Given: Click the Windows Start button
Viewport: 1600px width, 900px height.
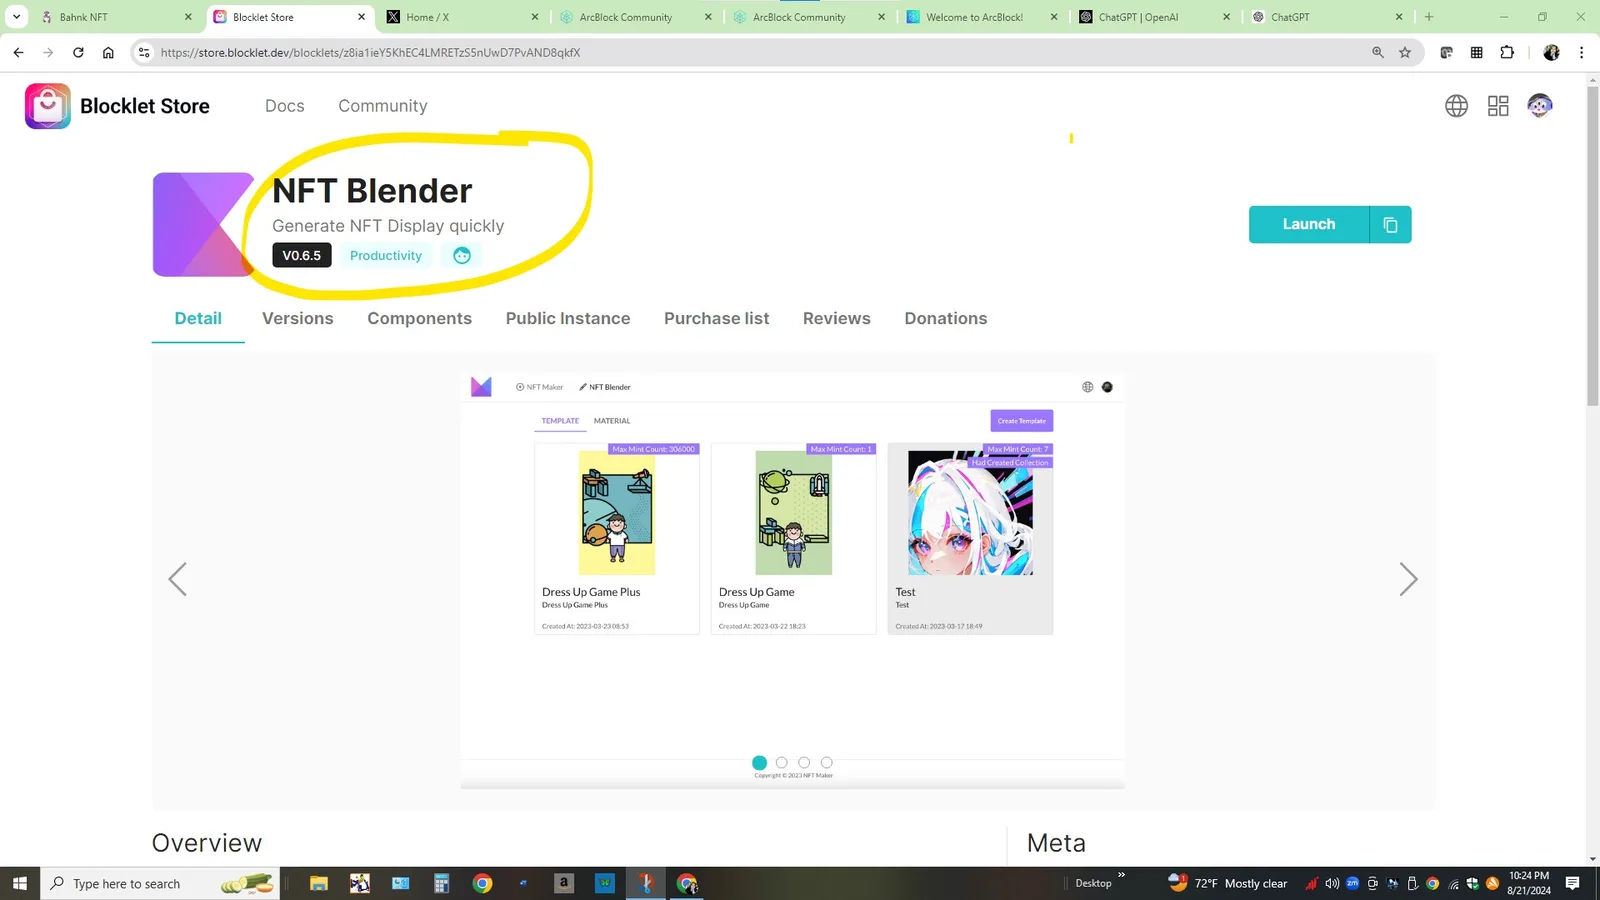Looking at the screenshot, I should click(x=19, y=883).
